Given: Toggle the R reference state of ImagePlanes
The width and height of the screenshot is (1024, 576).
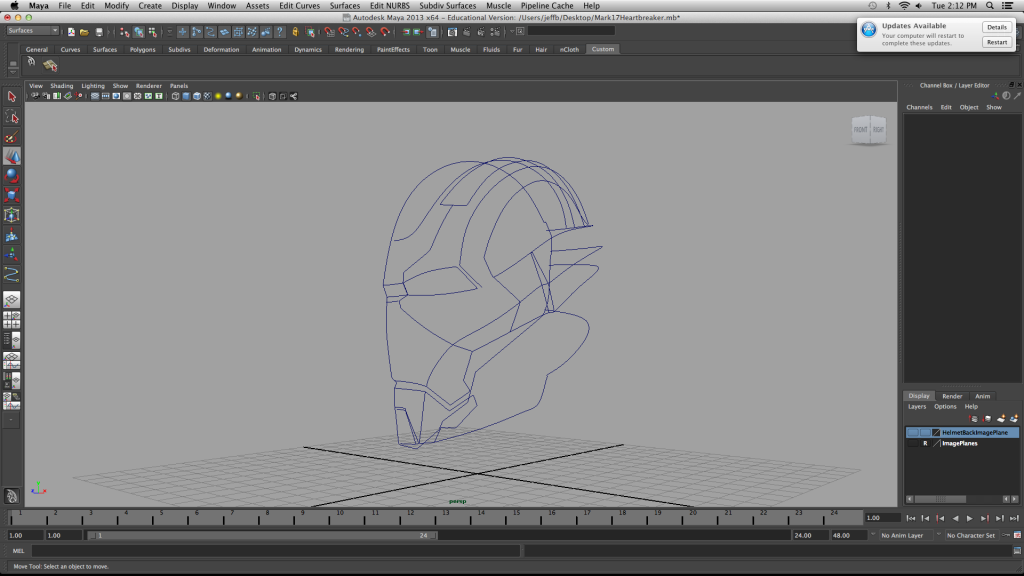Looking at the screenshot, I should tap(925, 443).
